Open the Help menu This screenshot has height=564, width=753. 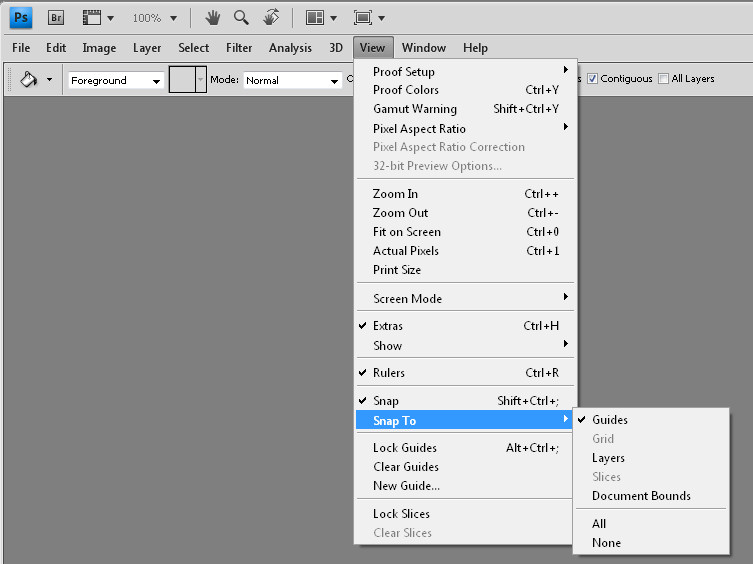(475, 48)
